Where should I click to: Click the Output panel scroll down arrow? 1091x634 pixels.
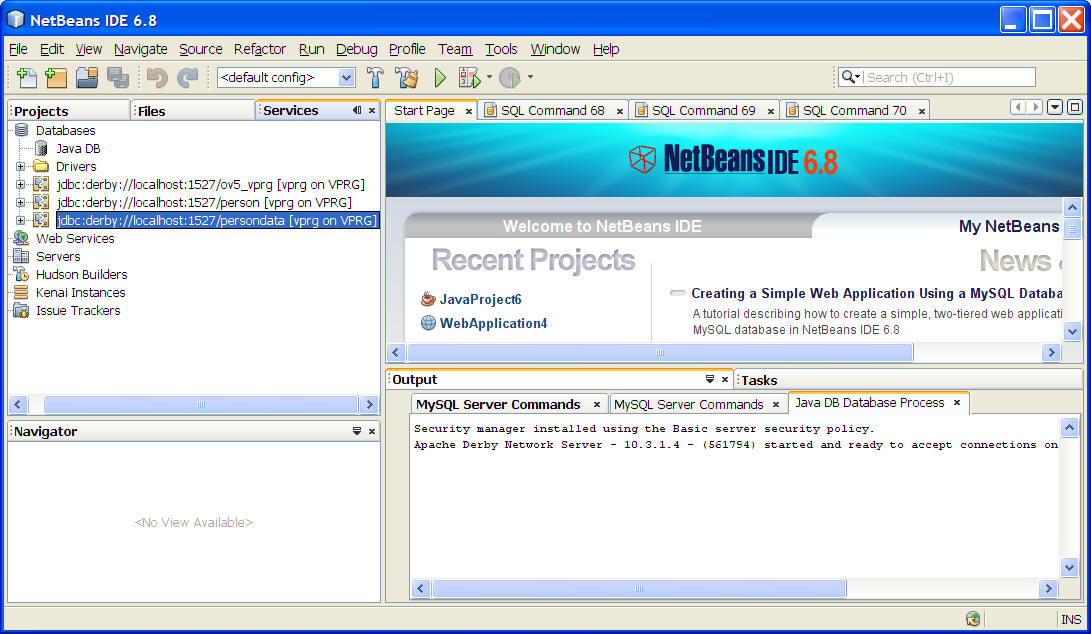[1070, 568]
